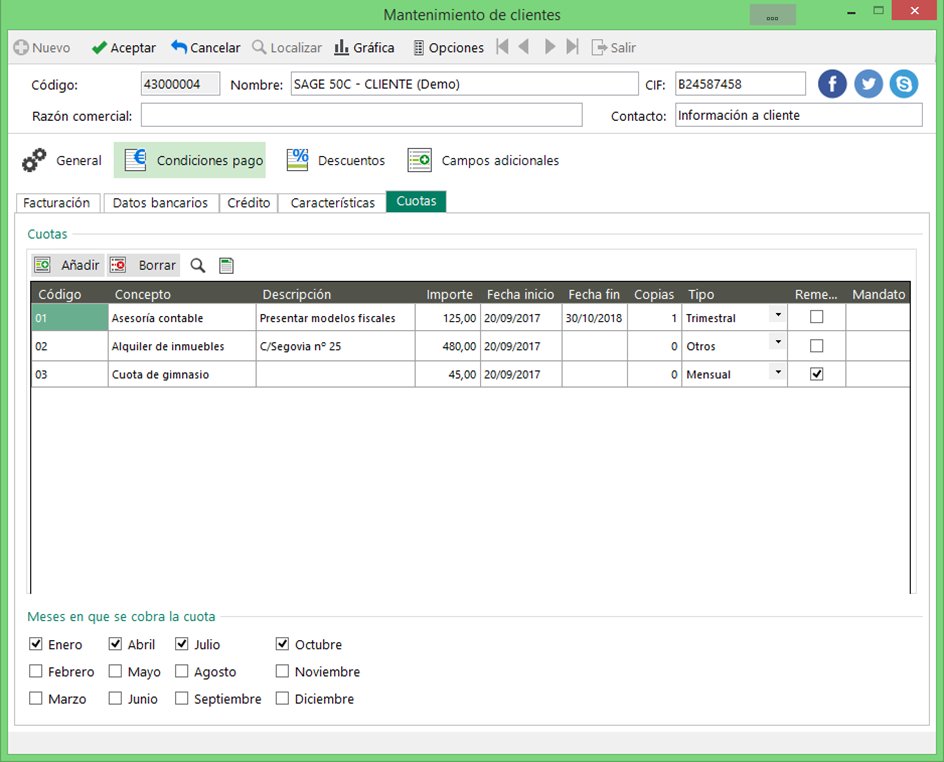Uncheck Remesa for Cuota de gimnasio
944x762 pixels.
click(x=816, y=374)
